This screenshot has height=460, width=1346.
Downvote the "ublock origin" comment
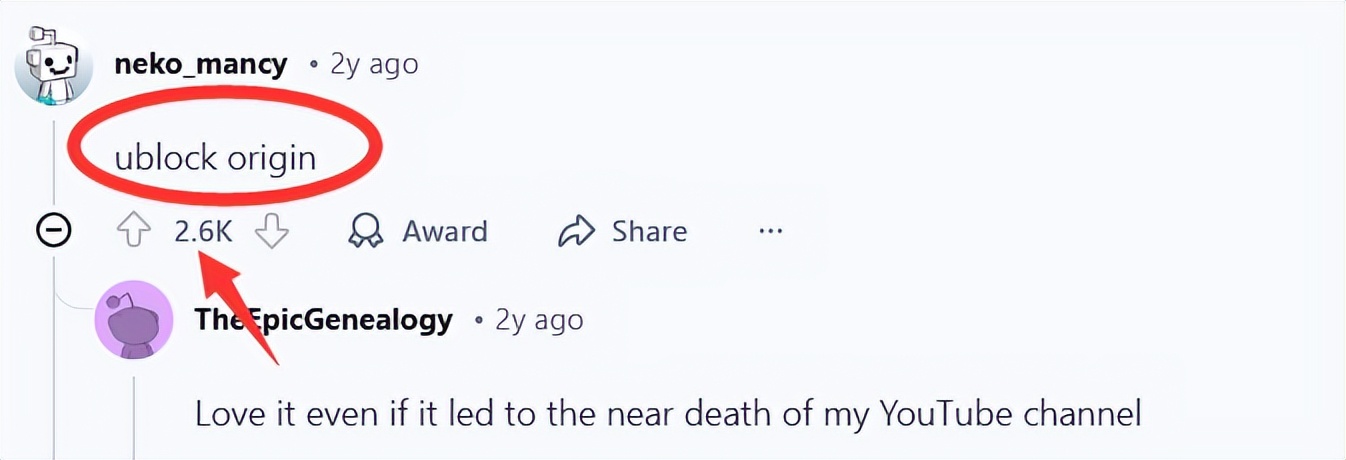[x=271, y=232]
